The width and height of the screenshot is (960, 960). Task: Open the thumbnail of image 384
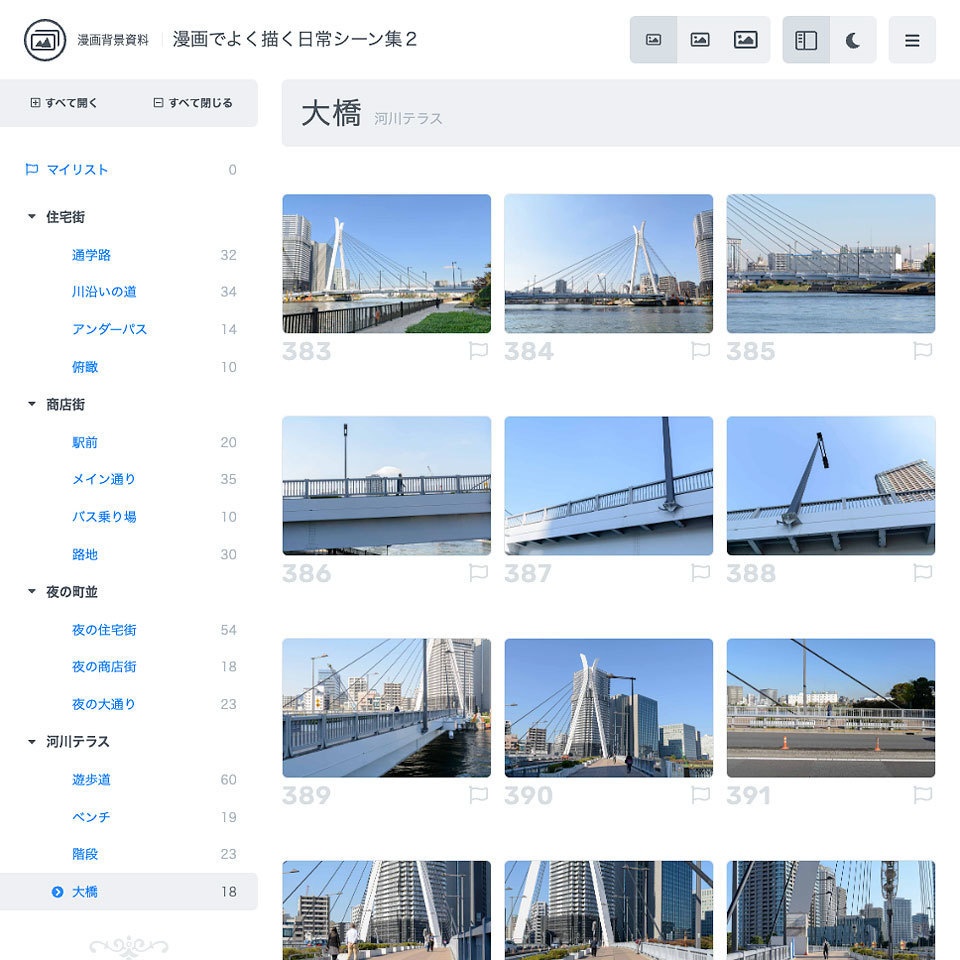(608, 263)
